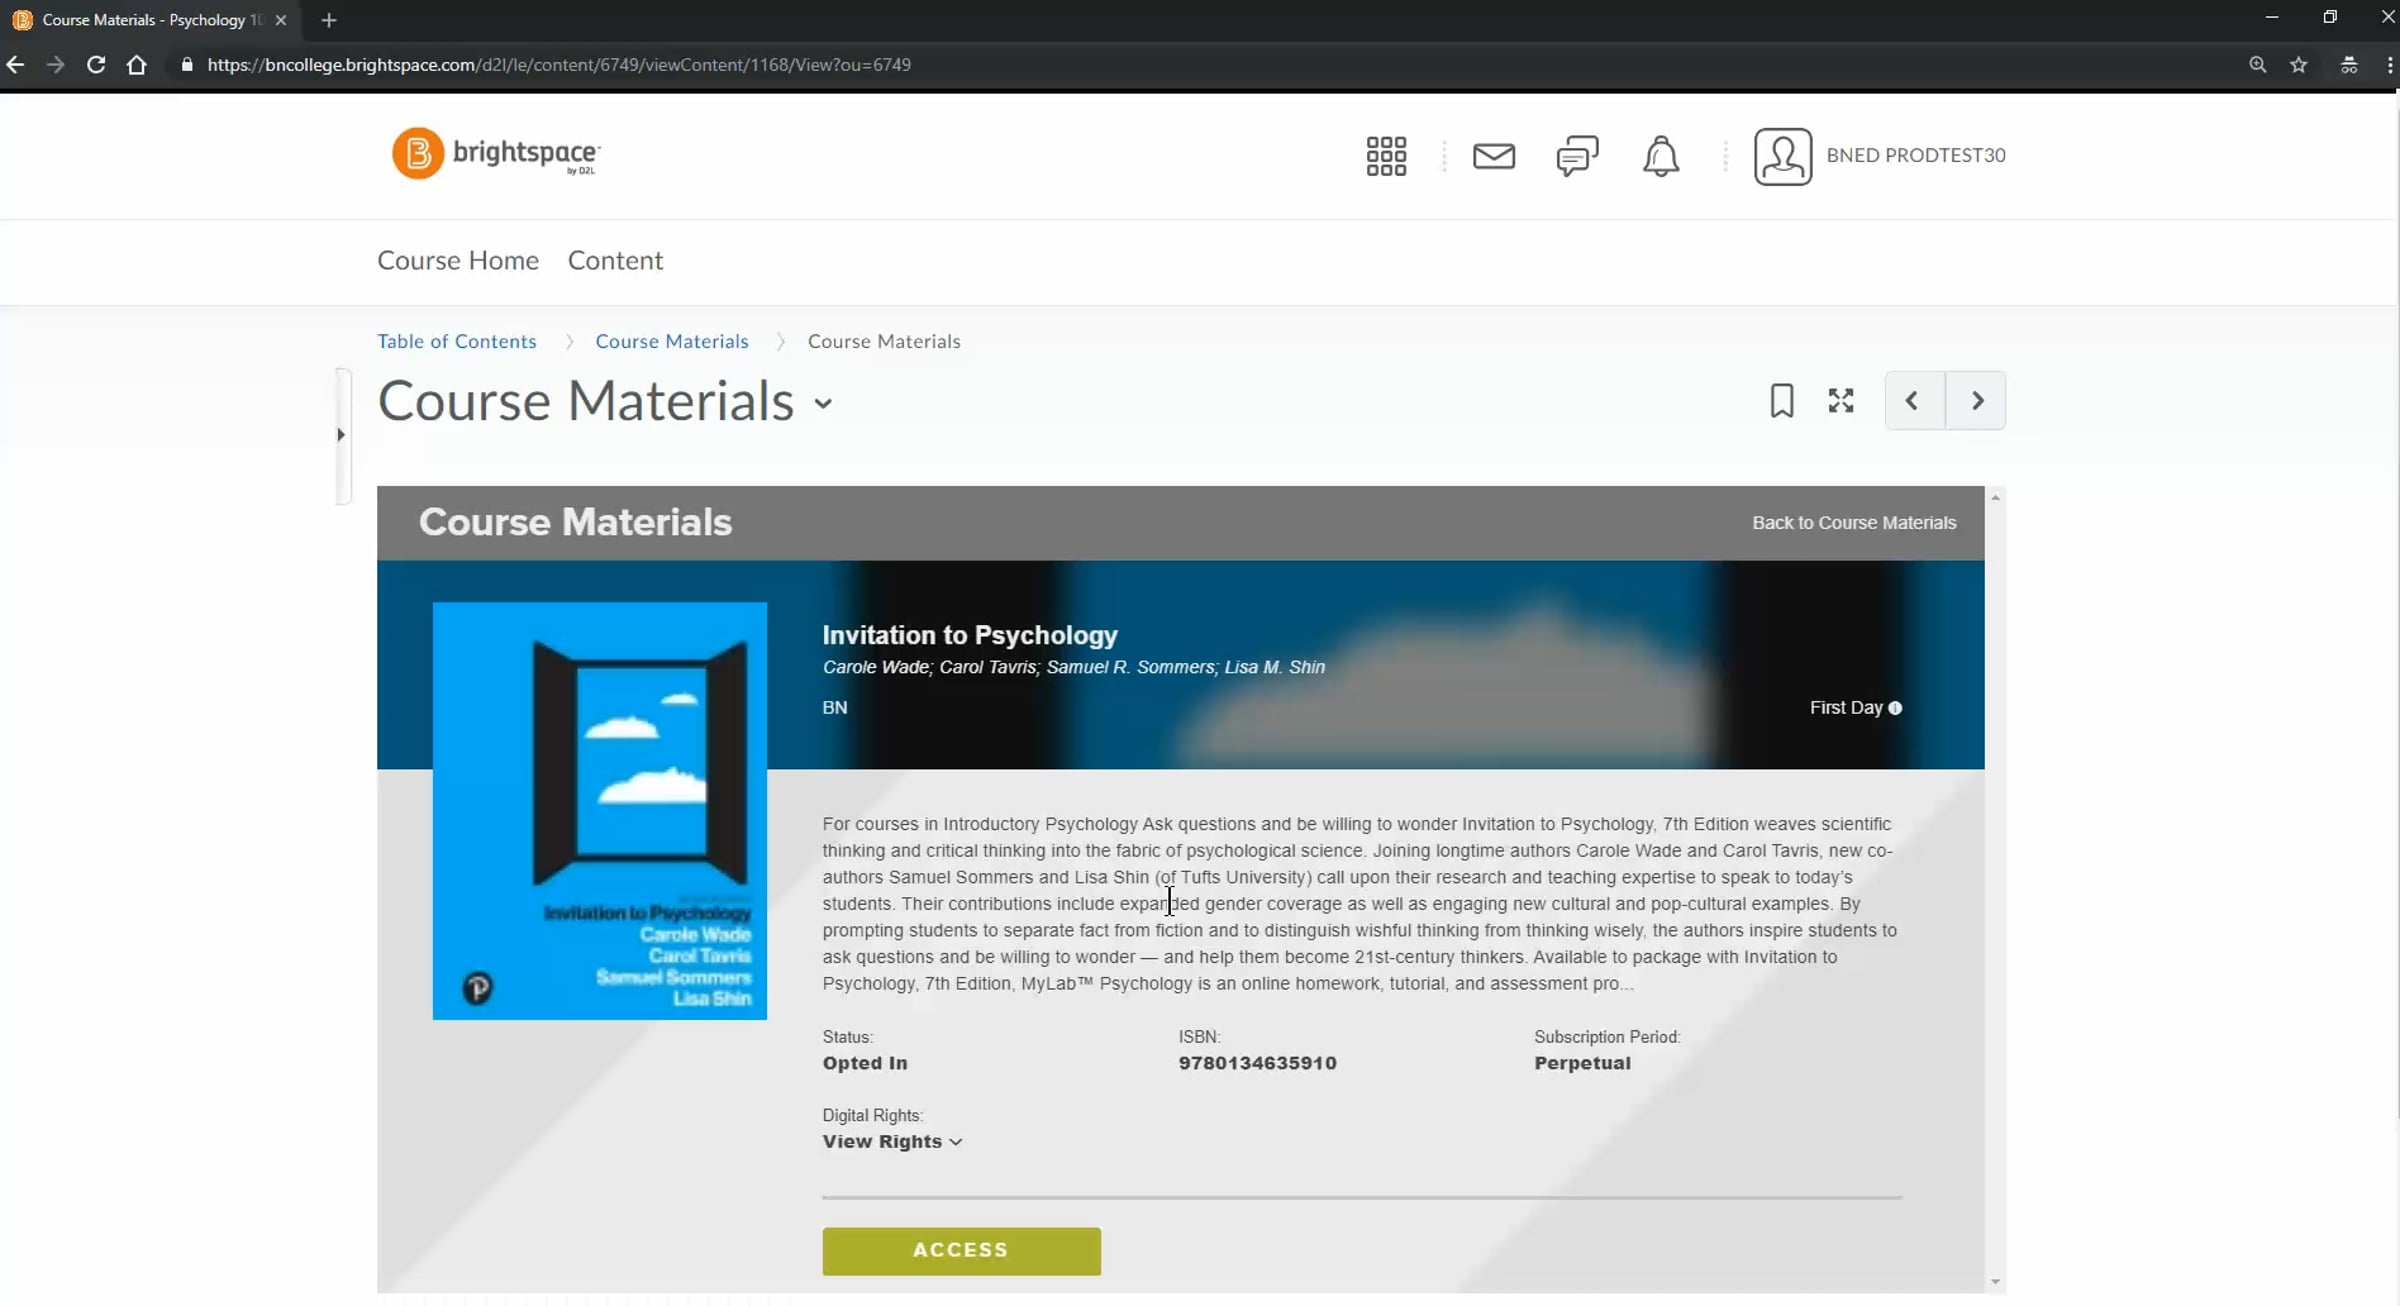Screen dimensions: 2400x1306
Task: Click the content frame scroll down arrow
Action: (x=1995, y=1282)
